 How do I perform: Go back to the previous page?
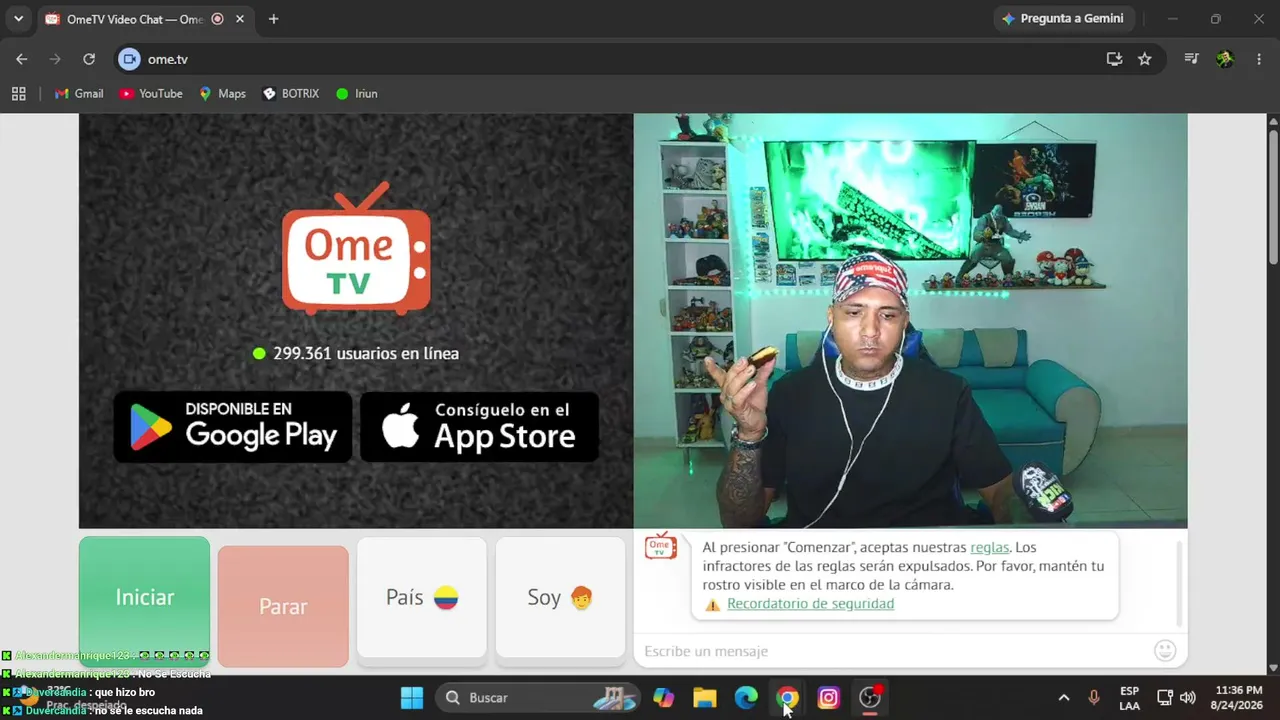point(22,59)
